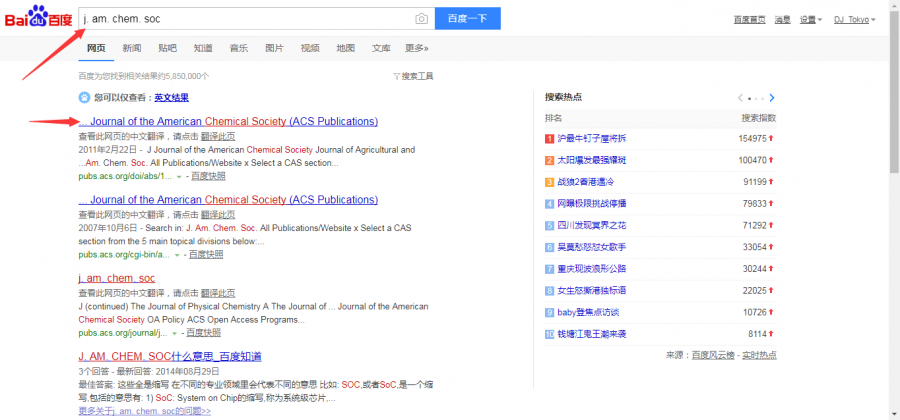
Task: Open hot search 女生怒撕港独标语
Action: (592, 290)
